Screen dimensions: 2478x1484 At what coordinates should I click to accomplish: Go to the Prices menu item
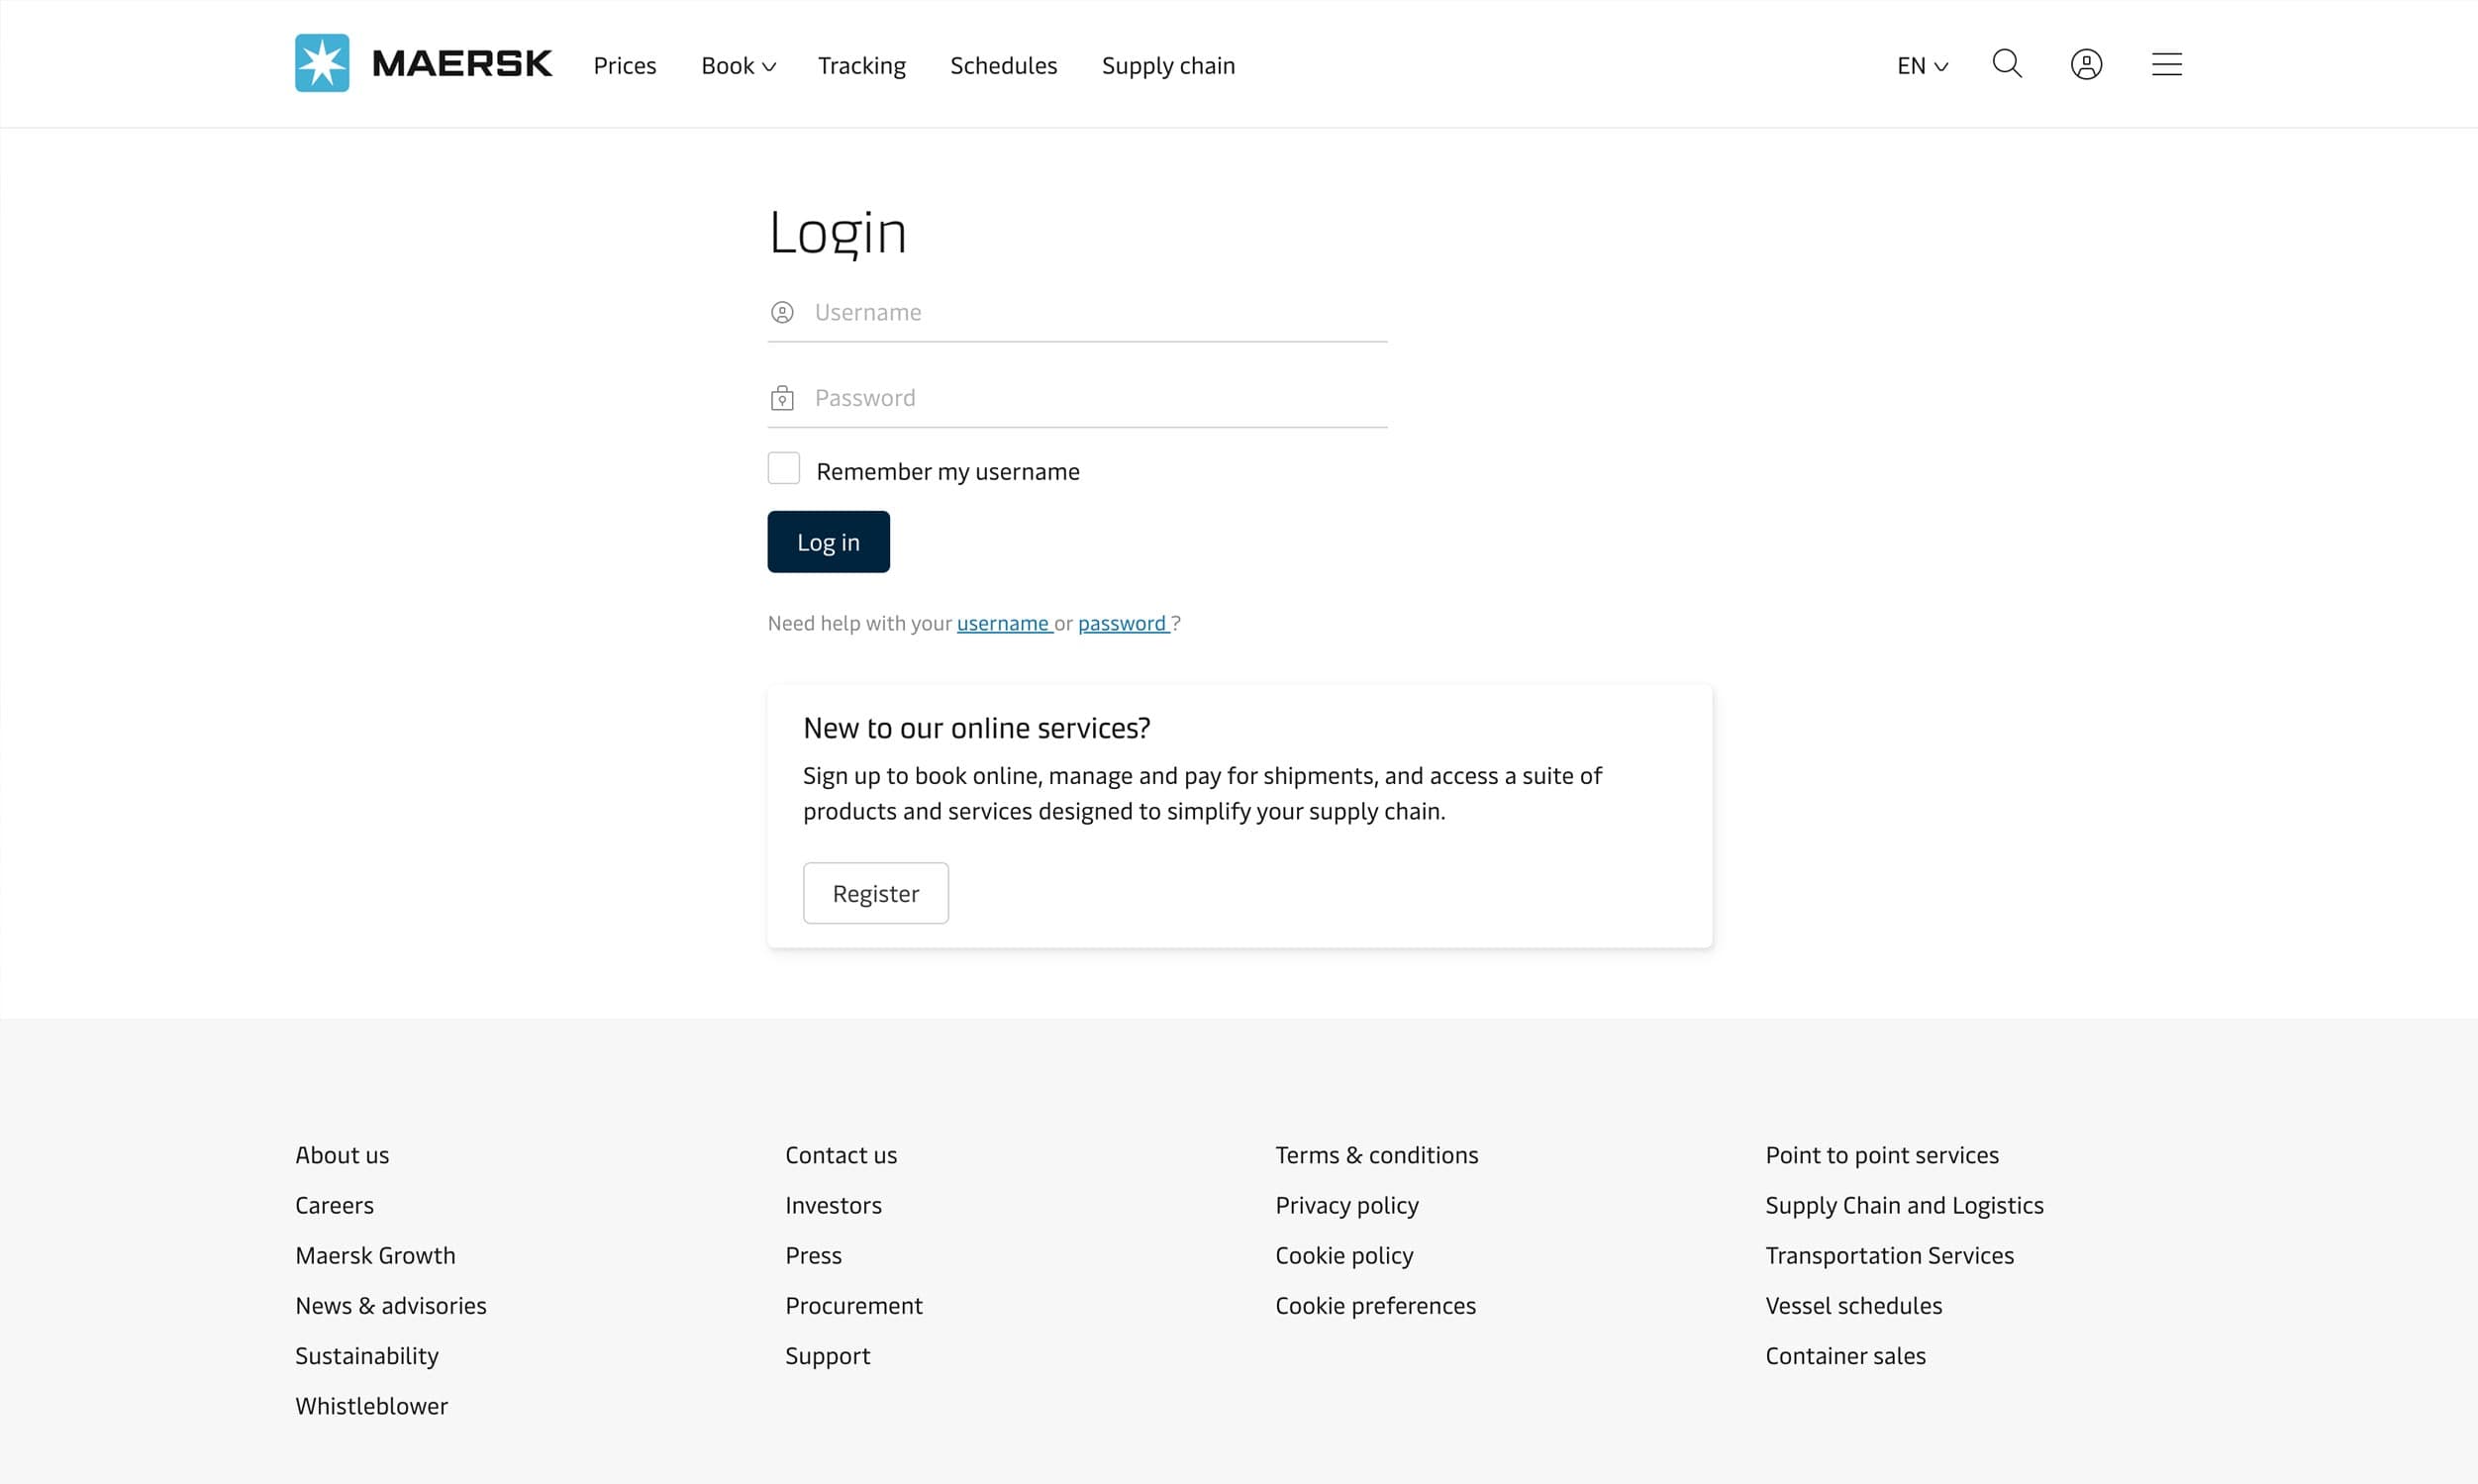[624, 66]
